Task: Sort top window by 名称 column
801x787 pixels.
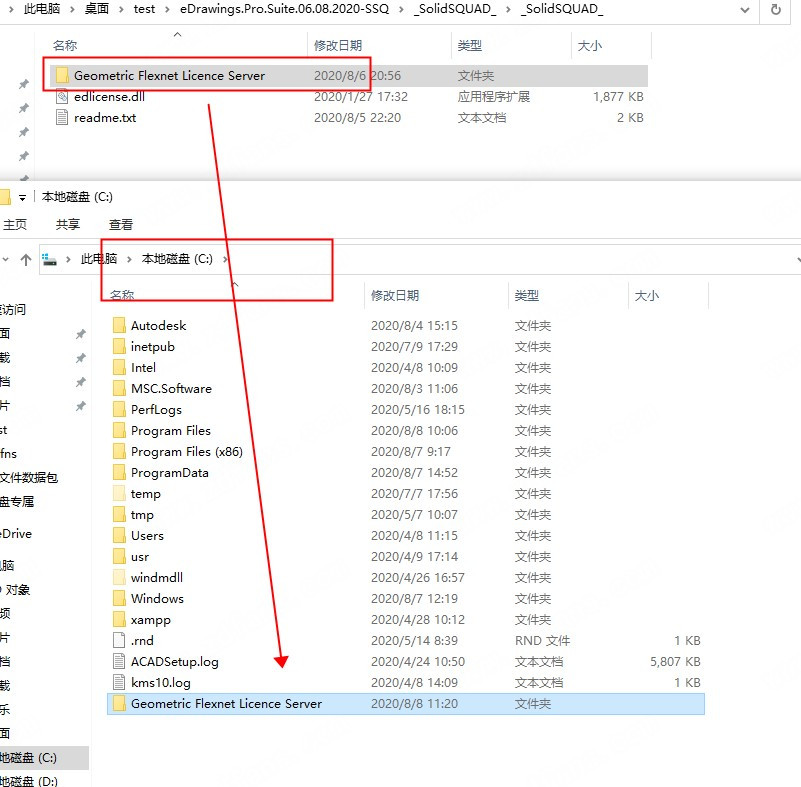Action: click(x=65, y=46)
